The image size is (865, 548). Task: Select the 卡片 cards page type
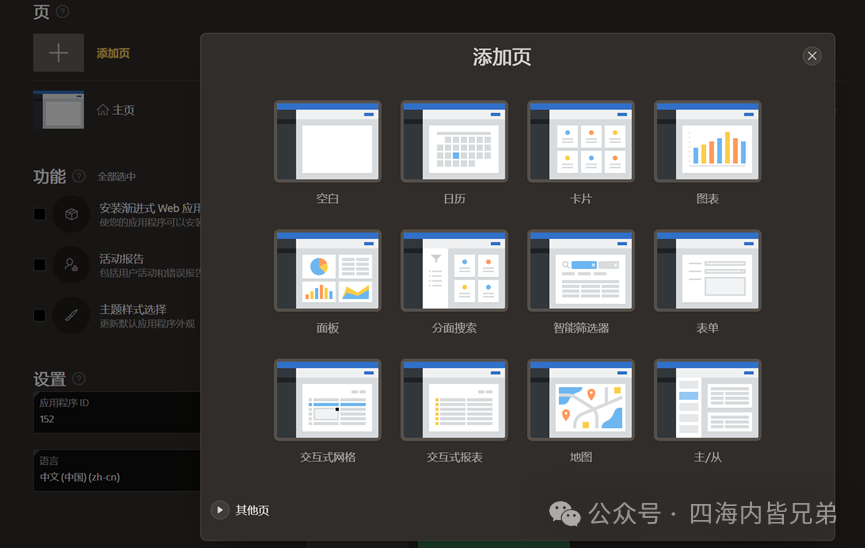pos(581,141)
